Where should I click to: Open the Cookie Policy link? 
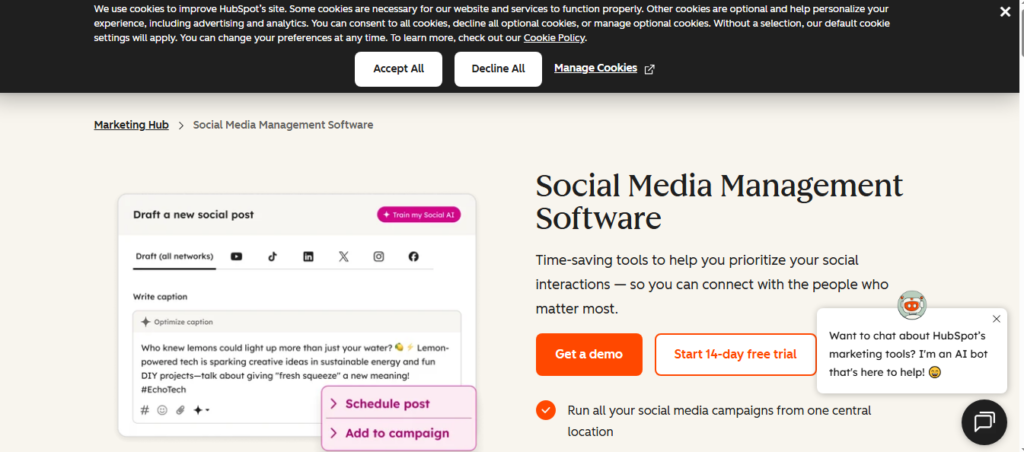[554, 38]
